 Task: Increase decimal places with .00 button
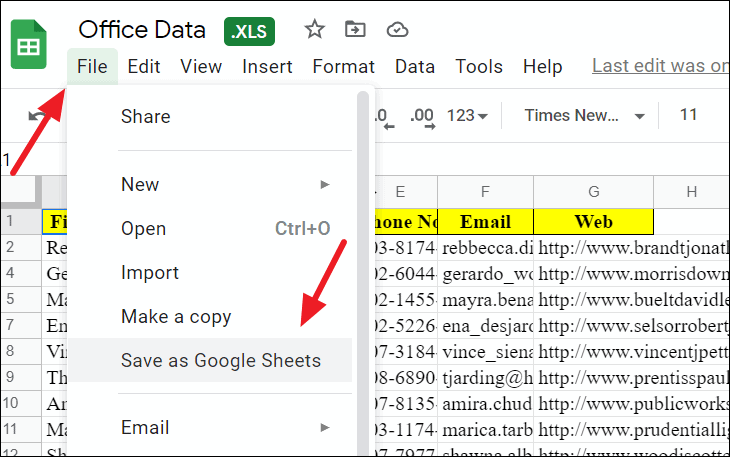click(423, 117)
